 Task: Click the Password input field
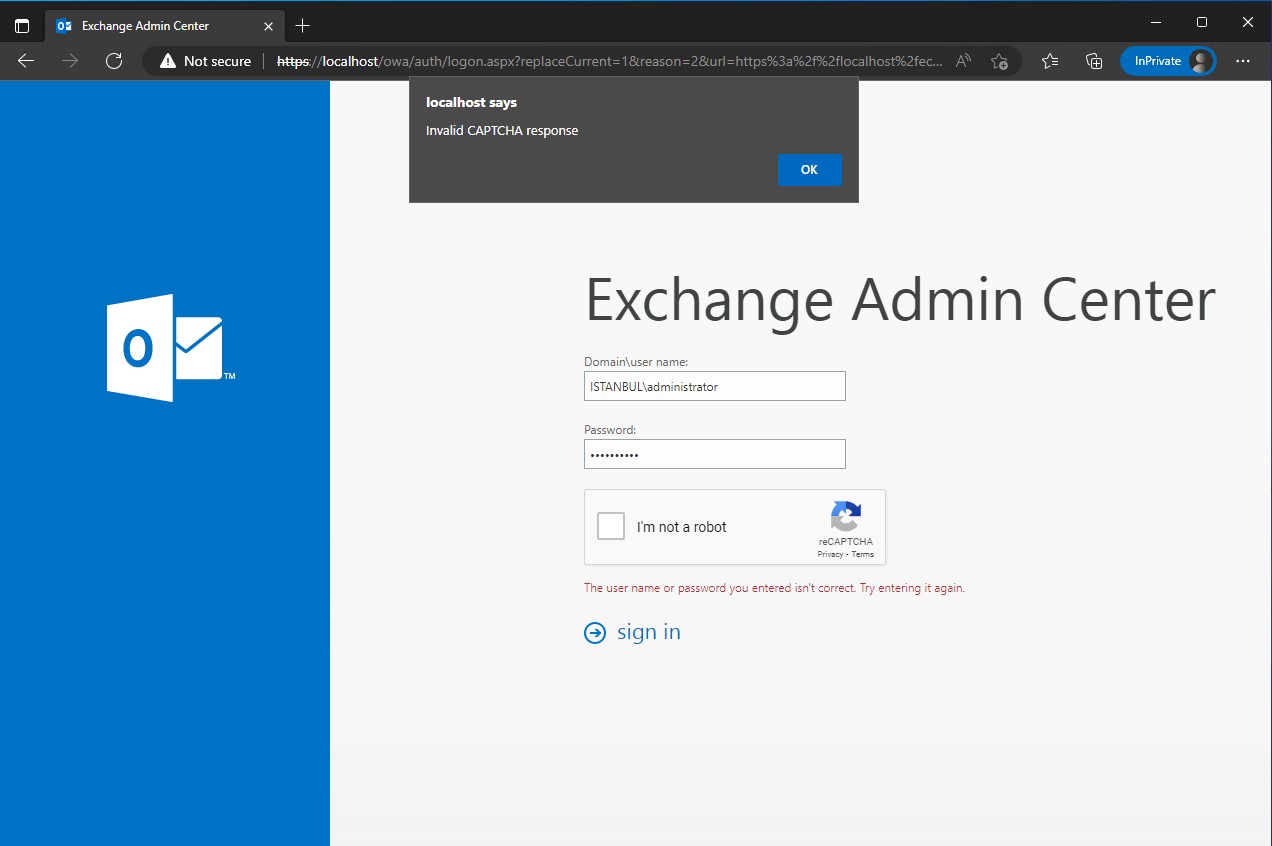(715, 454)
